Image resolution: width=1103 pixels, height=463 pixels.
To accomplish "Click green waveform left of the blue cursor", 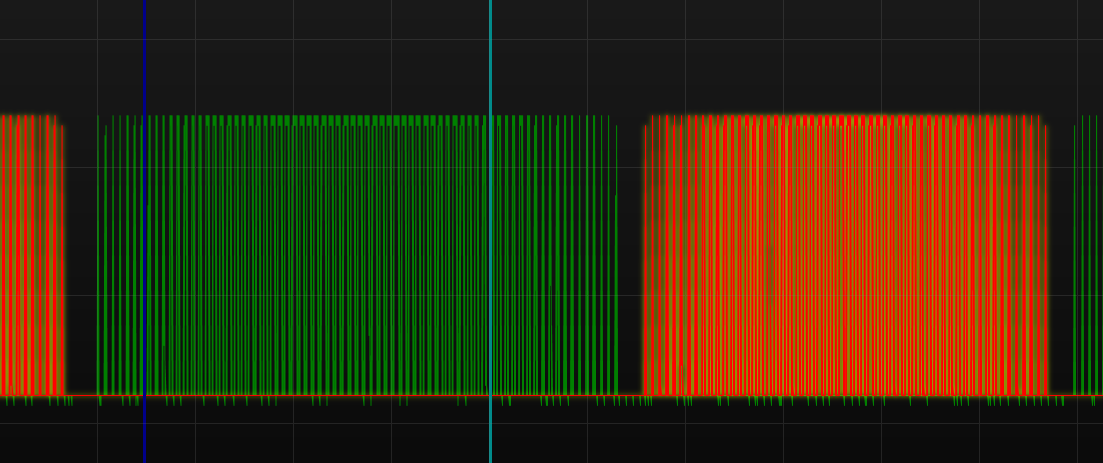I will point(120,255).
